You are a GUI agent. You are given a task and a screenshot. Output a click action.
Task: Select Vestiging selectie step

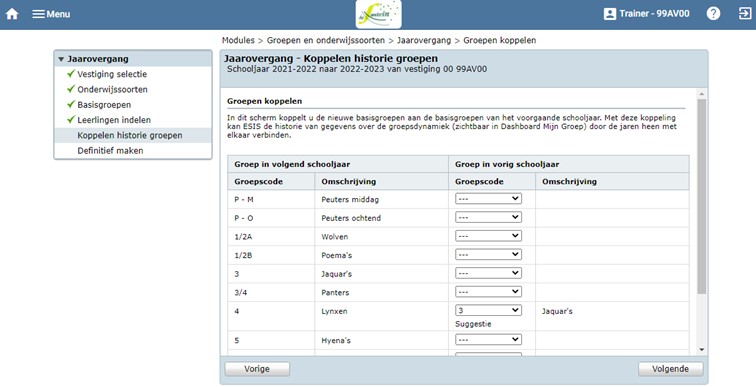pyautogui.click(x=112, y=74)
